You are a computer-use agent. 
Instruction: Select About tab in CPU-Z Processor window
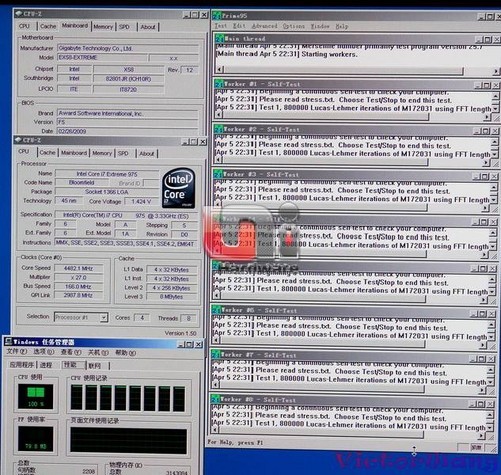[147, 153]
